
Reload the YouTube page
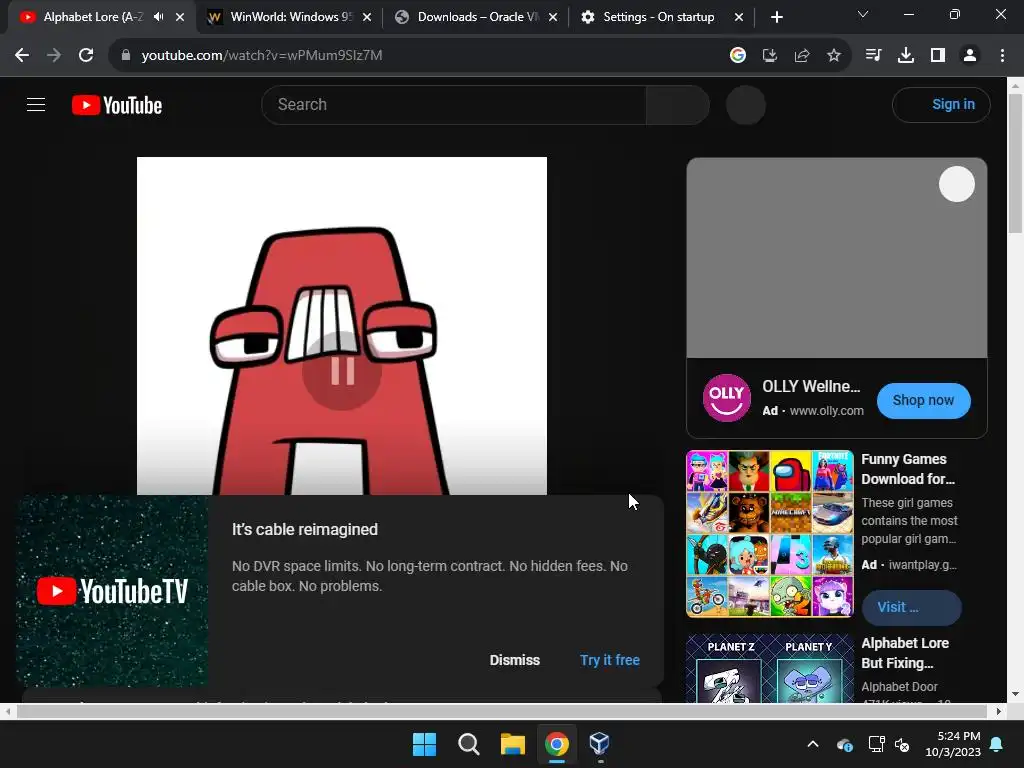(86, 56)
